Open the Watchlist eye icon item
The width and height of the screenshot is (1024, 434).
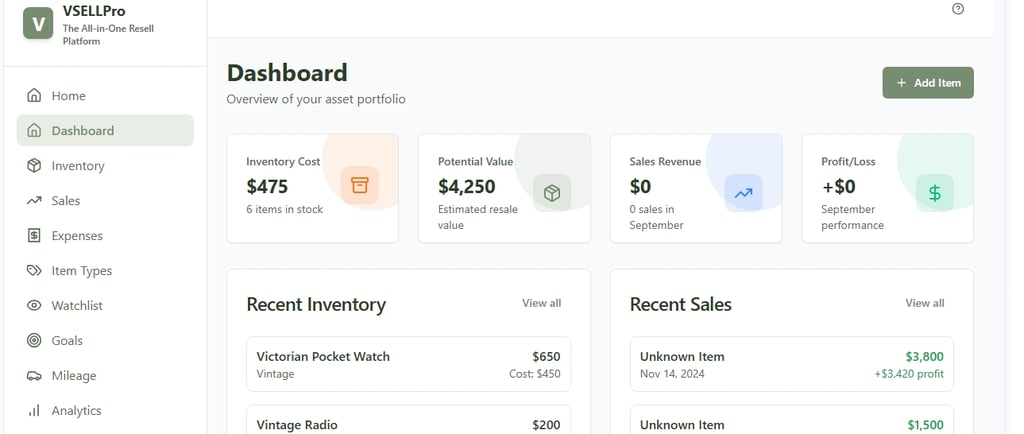click(34, 306)
